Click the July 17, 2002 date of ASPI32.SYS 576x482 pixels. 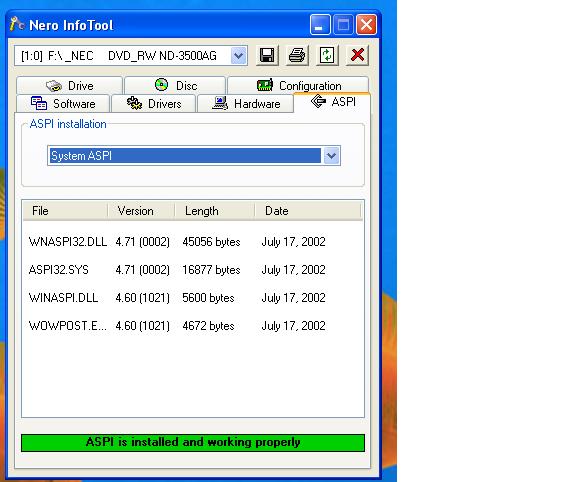pyautogui.click(x=294, y=270)
